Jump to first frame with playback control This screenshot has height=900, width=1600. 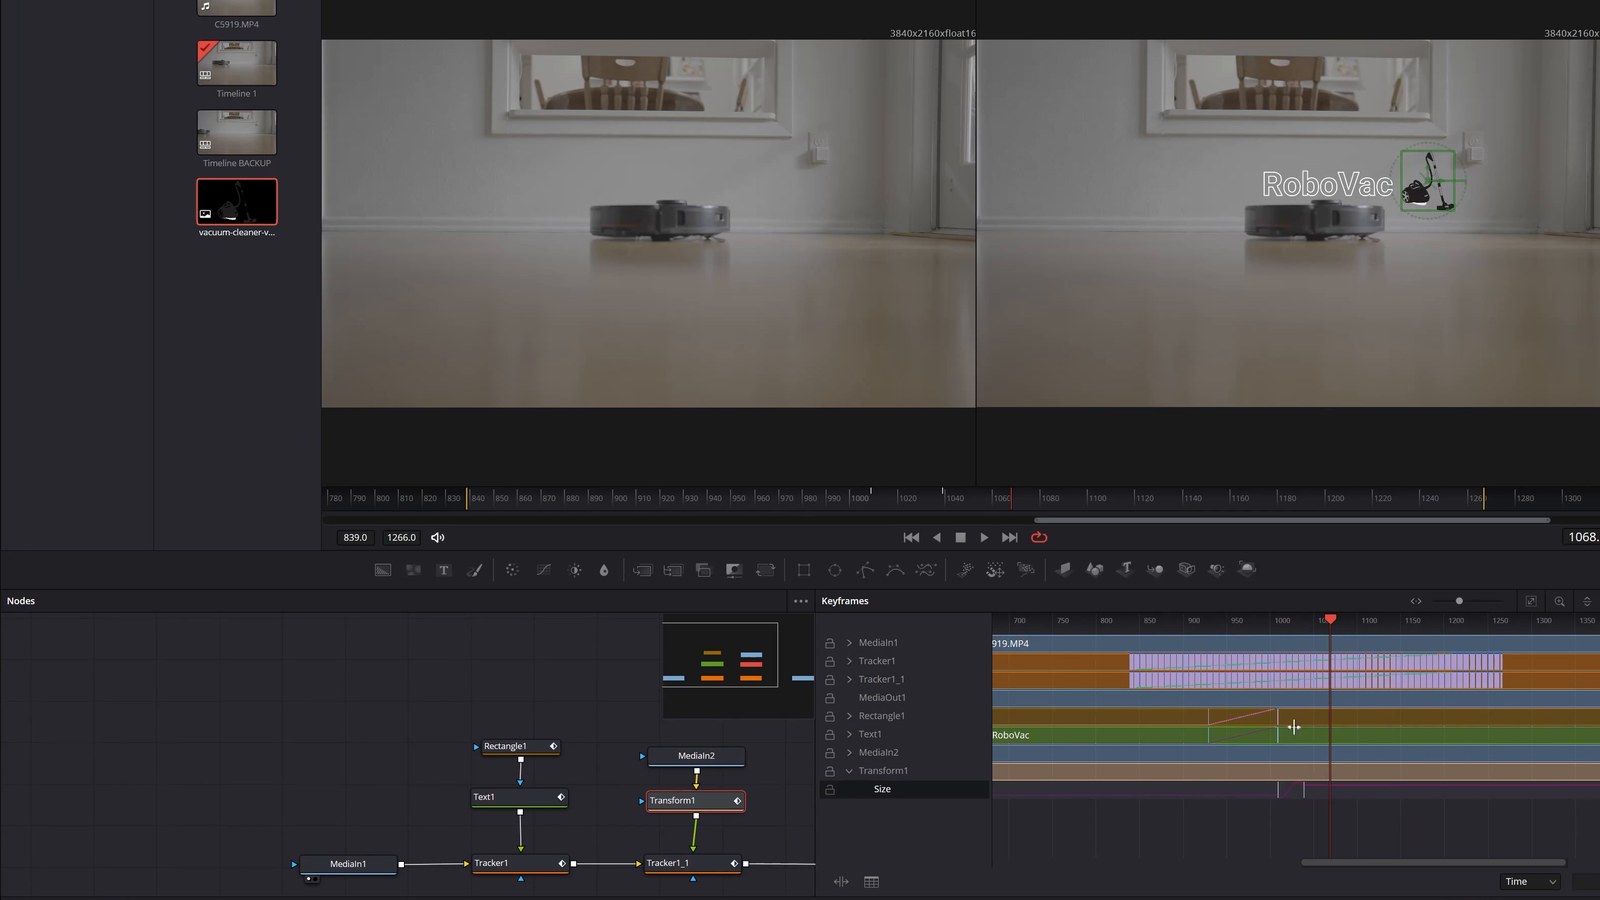[911, 538]
